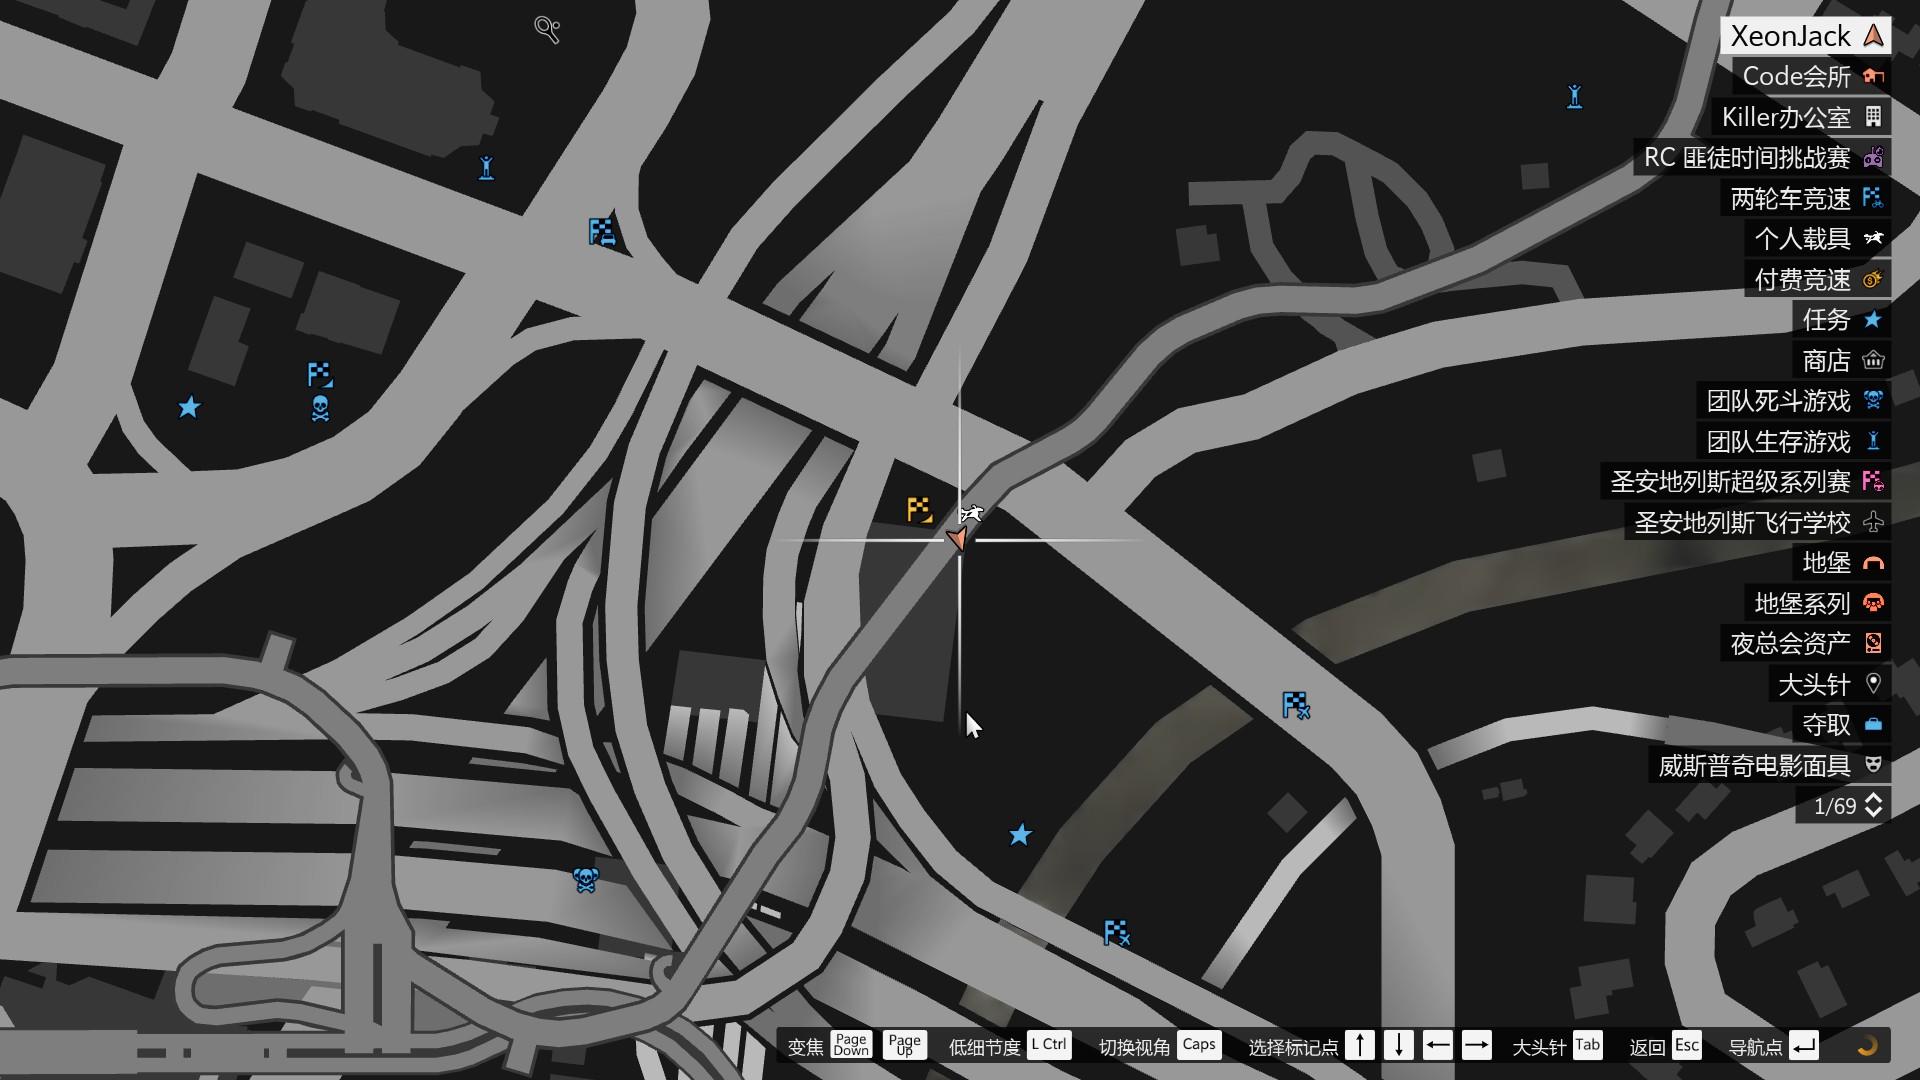The image size is (1920, 1080).
Task: Click the left arrow marker selection key
Action: click(x=1438, y=1046)
